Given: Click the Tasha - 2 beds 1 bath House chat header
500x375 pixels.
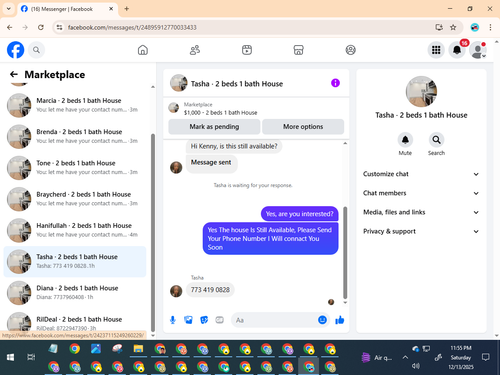Looking at the screenshot, I should point(236,84).
